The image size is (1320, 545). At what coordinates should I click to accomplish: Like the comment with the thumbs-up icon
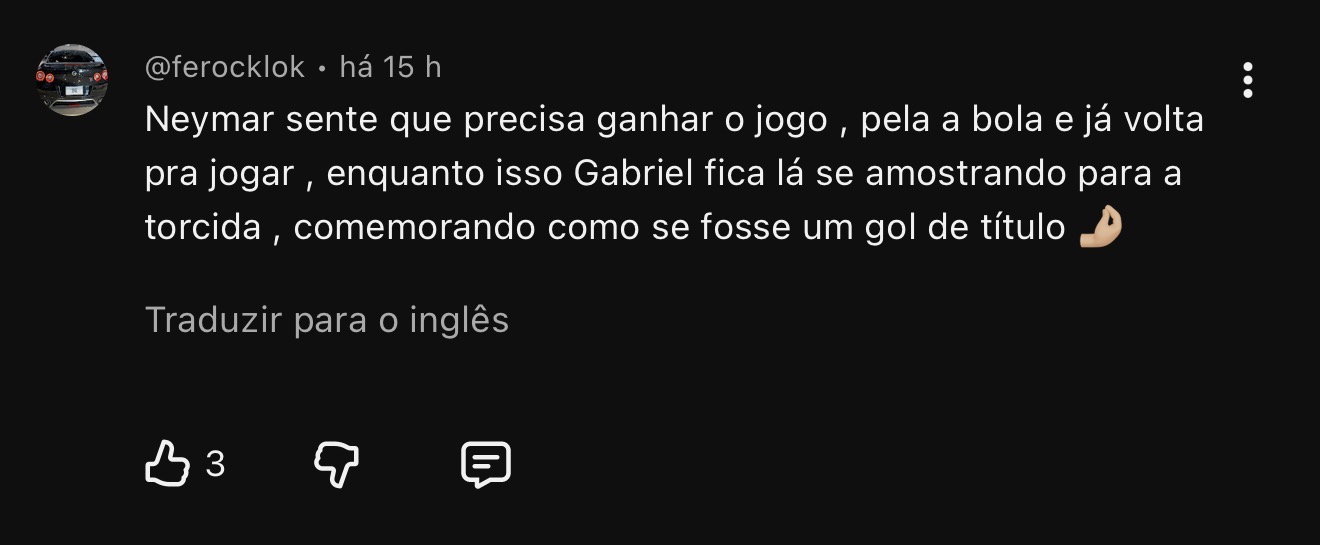(x=167, y=465)
